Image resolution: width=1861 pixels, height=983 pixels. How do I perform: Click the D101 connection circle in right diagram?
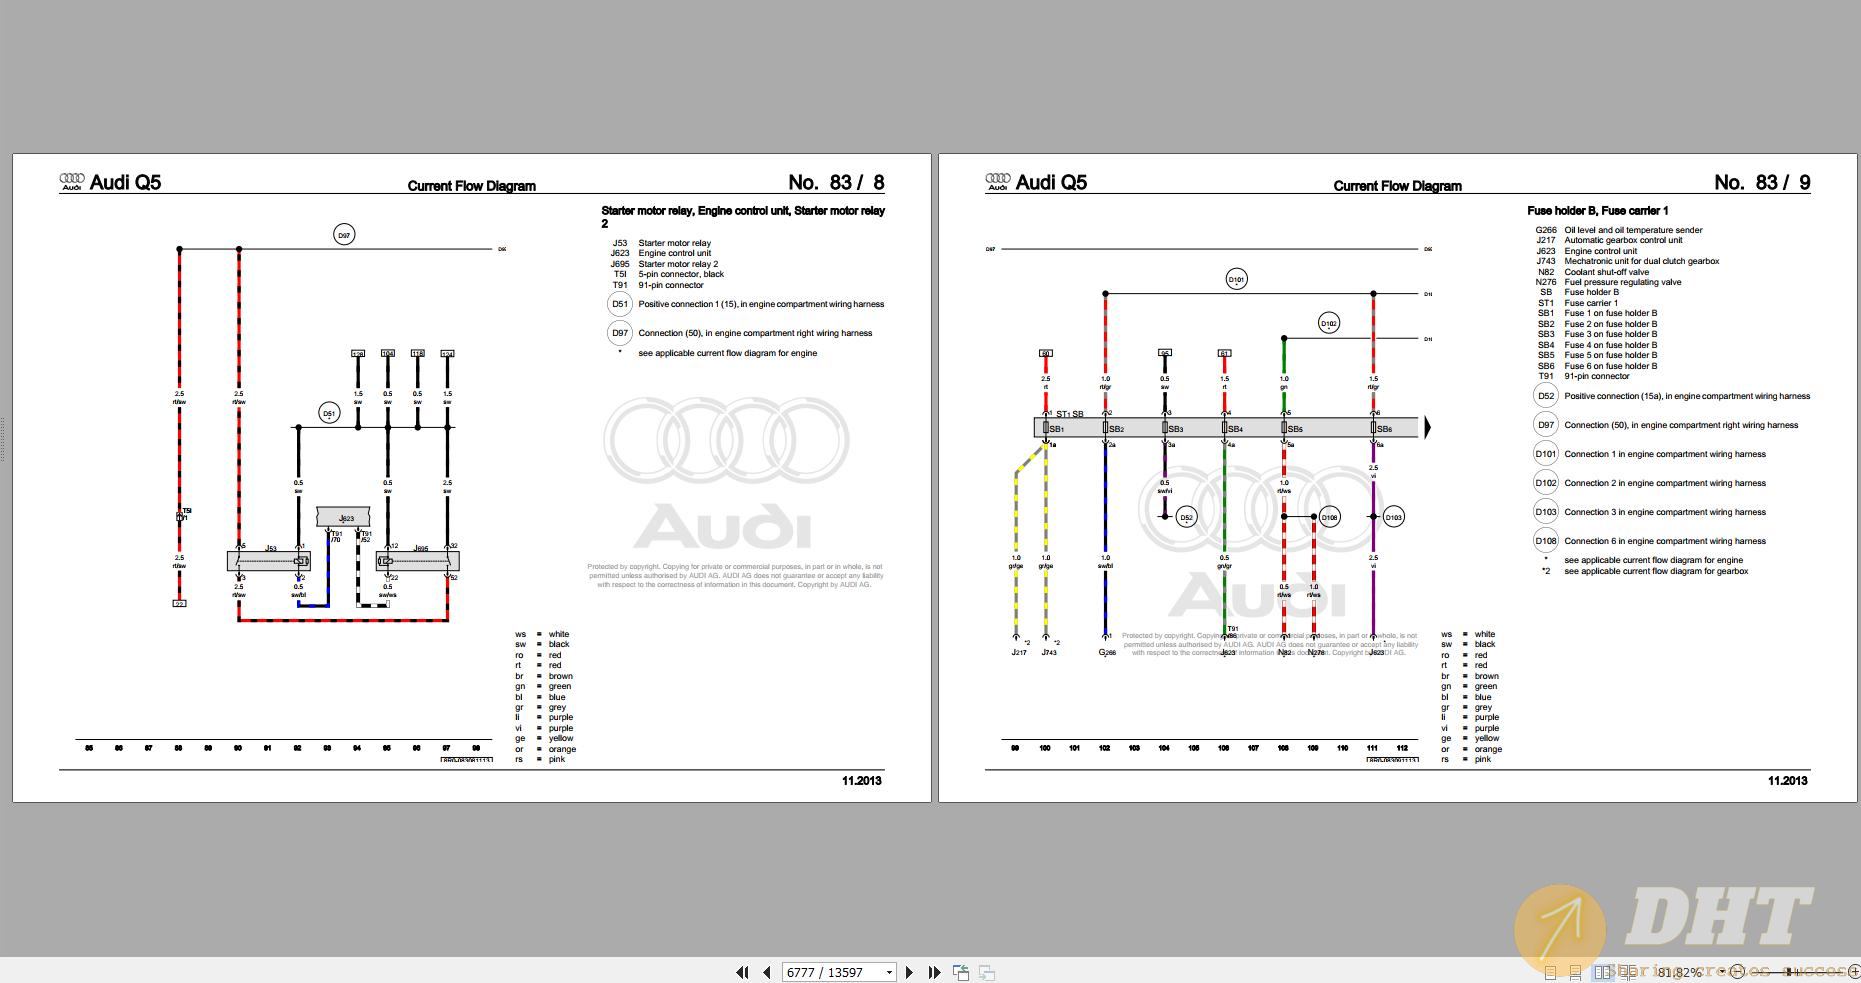[1237, 279]
